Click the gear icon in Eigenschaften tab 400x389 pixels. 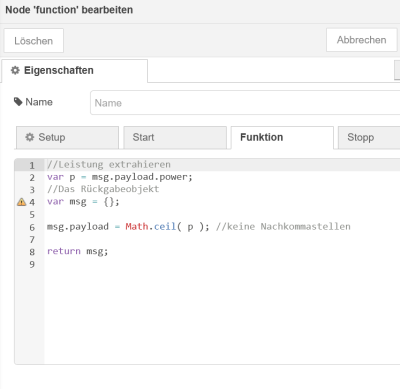click(x=15, y=70)
